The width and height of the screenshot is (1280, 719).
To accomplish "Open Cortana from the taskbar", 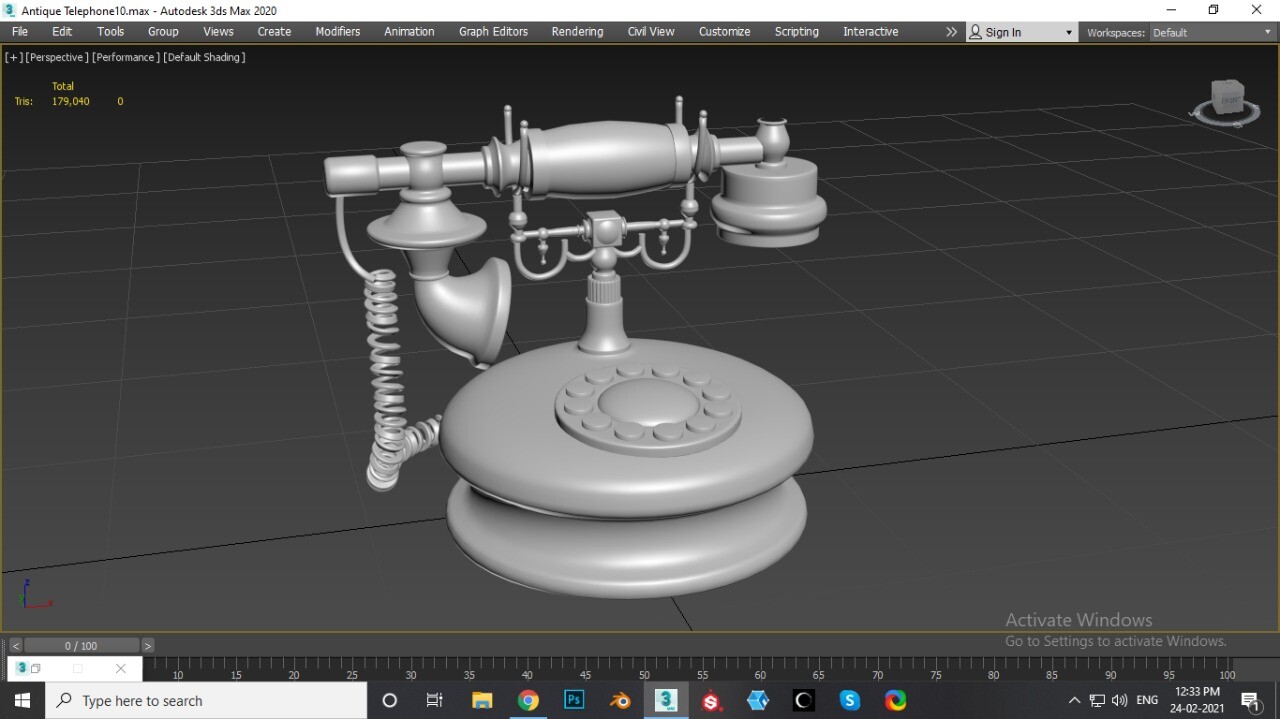I will tap(390, 701).
